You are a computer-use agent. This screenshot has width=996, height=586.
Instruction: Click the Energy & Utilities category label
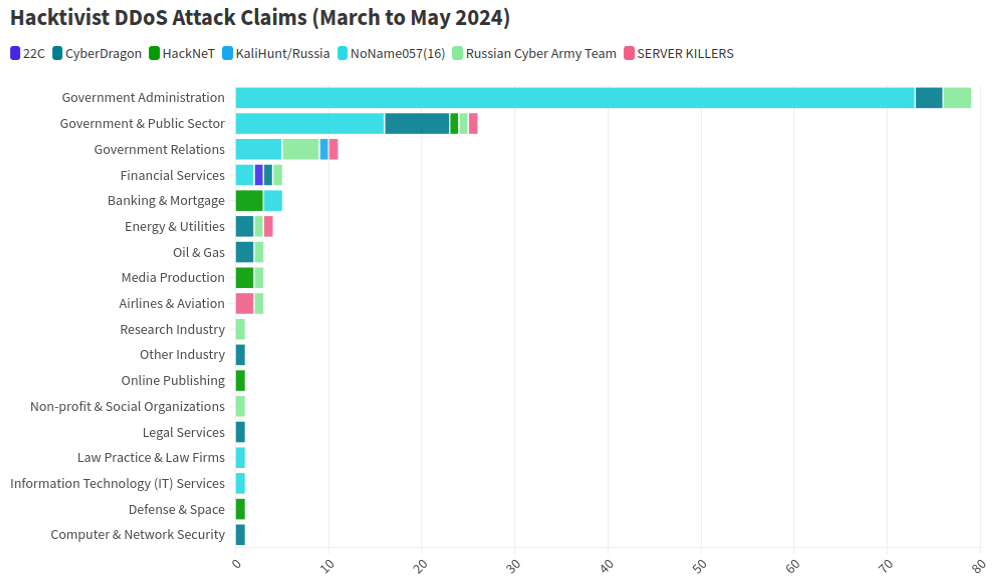pyautogui.click(x=175, y=227)
